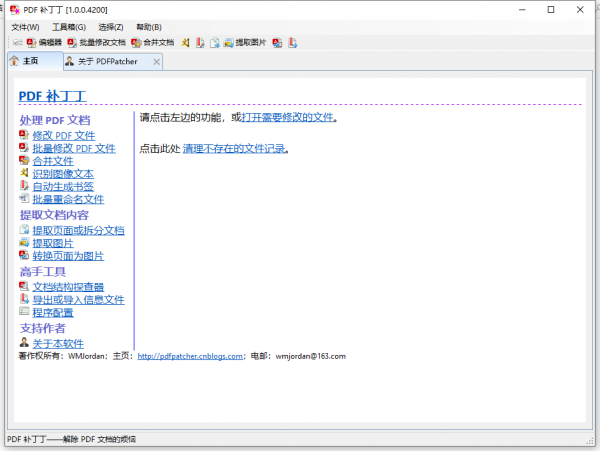Click the 修改 PDF 文件 link
600x451 pixels.
click(x=64, y=135)
